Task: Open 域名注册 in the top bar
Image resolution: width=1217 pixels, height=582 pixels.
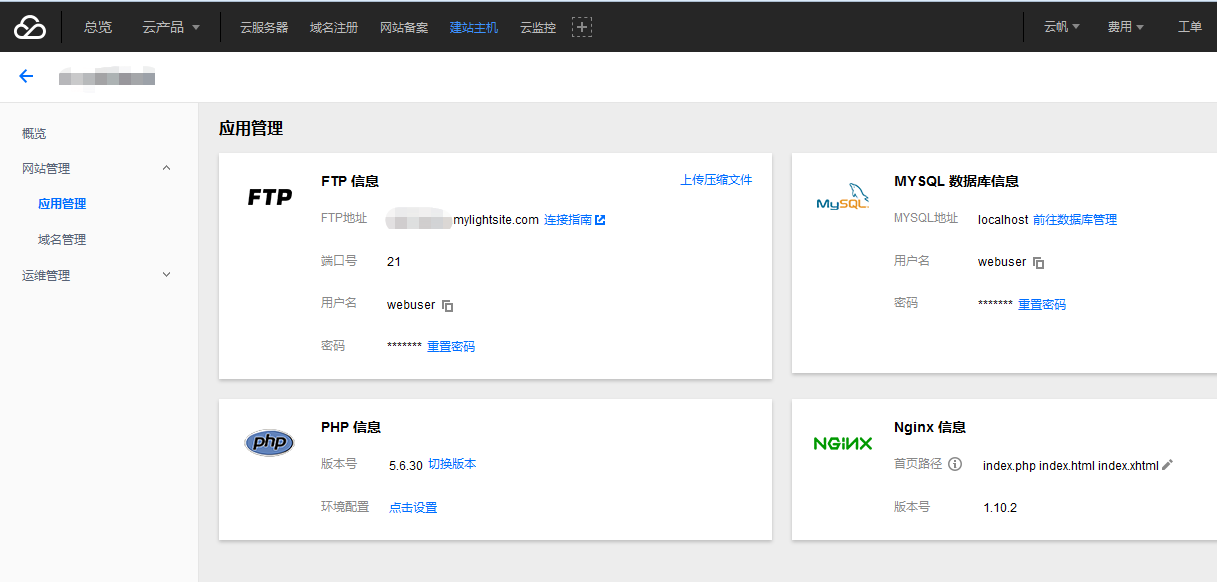Action: (334, 27)
